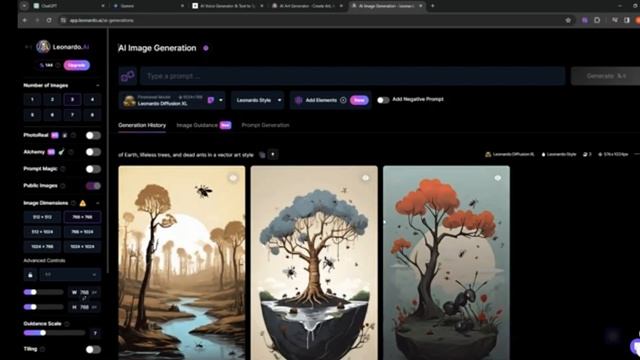Open the orange tree with ant image
Viewport: 640px width, 360px height.
(446, 263)
